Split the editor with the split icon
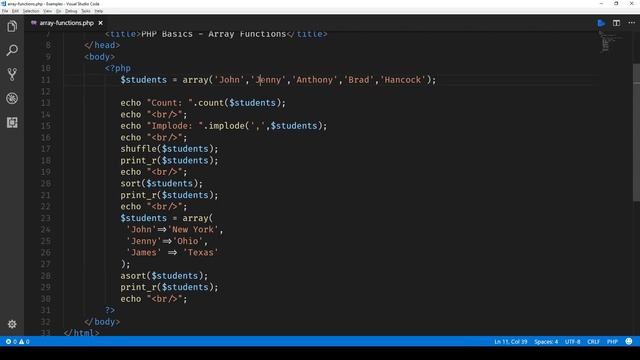This screenshot has height=360, width=640. [616, 23]
